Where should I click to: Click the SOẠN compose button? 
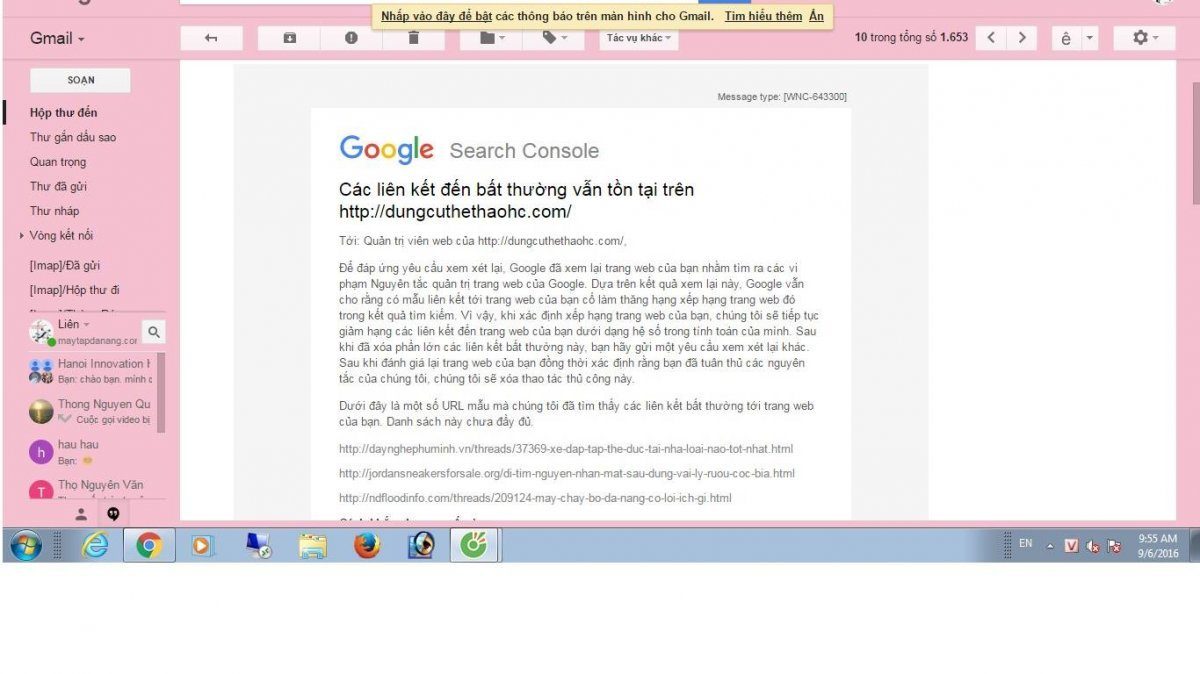point(80,80)
